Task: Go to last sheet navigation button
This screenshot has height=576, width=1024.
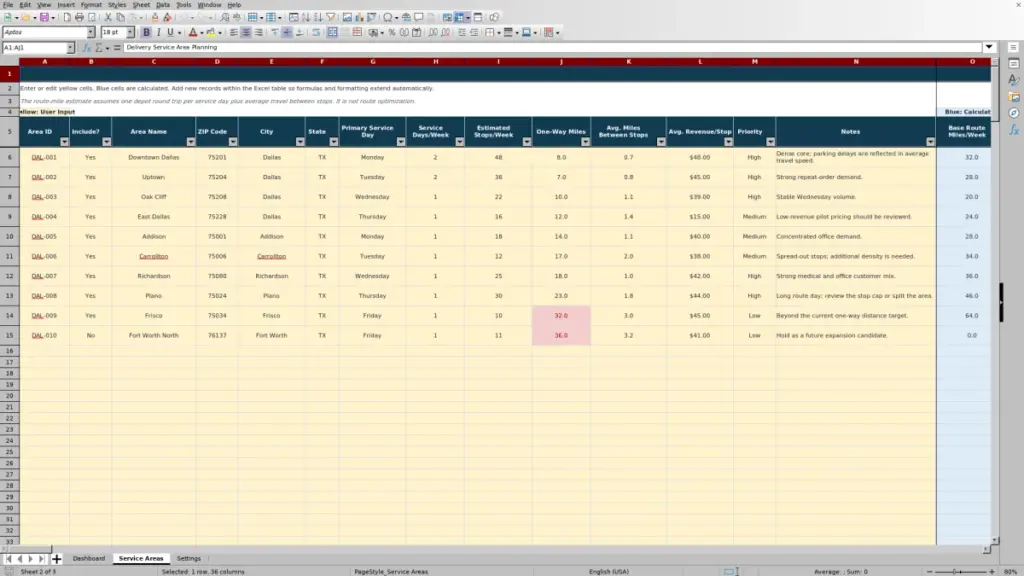Action: pyautogui.click(x=41, y=559)
